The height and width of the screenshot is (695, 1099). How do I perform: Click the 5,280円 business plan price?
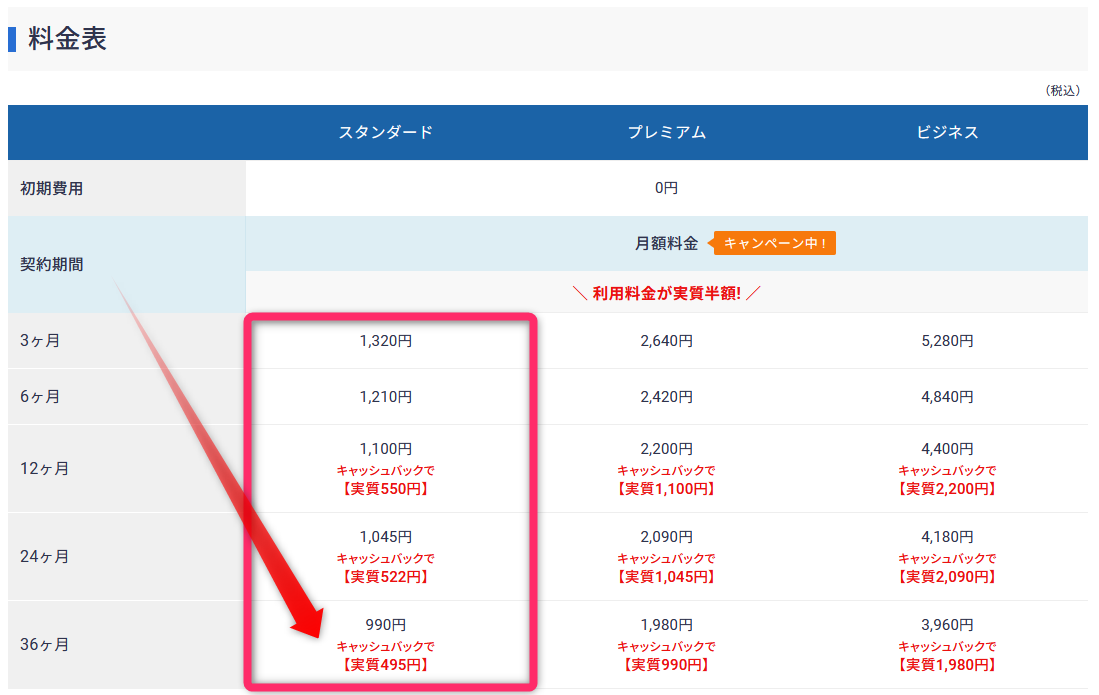coord(944,340)
